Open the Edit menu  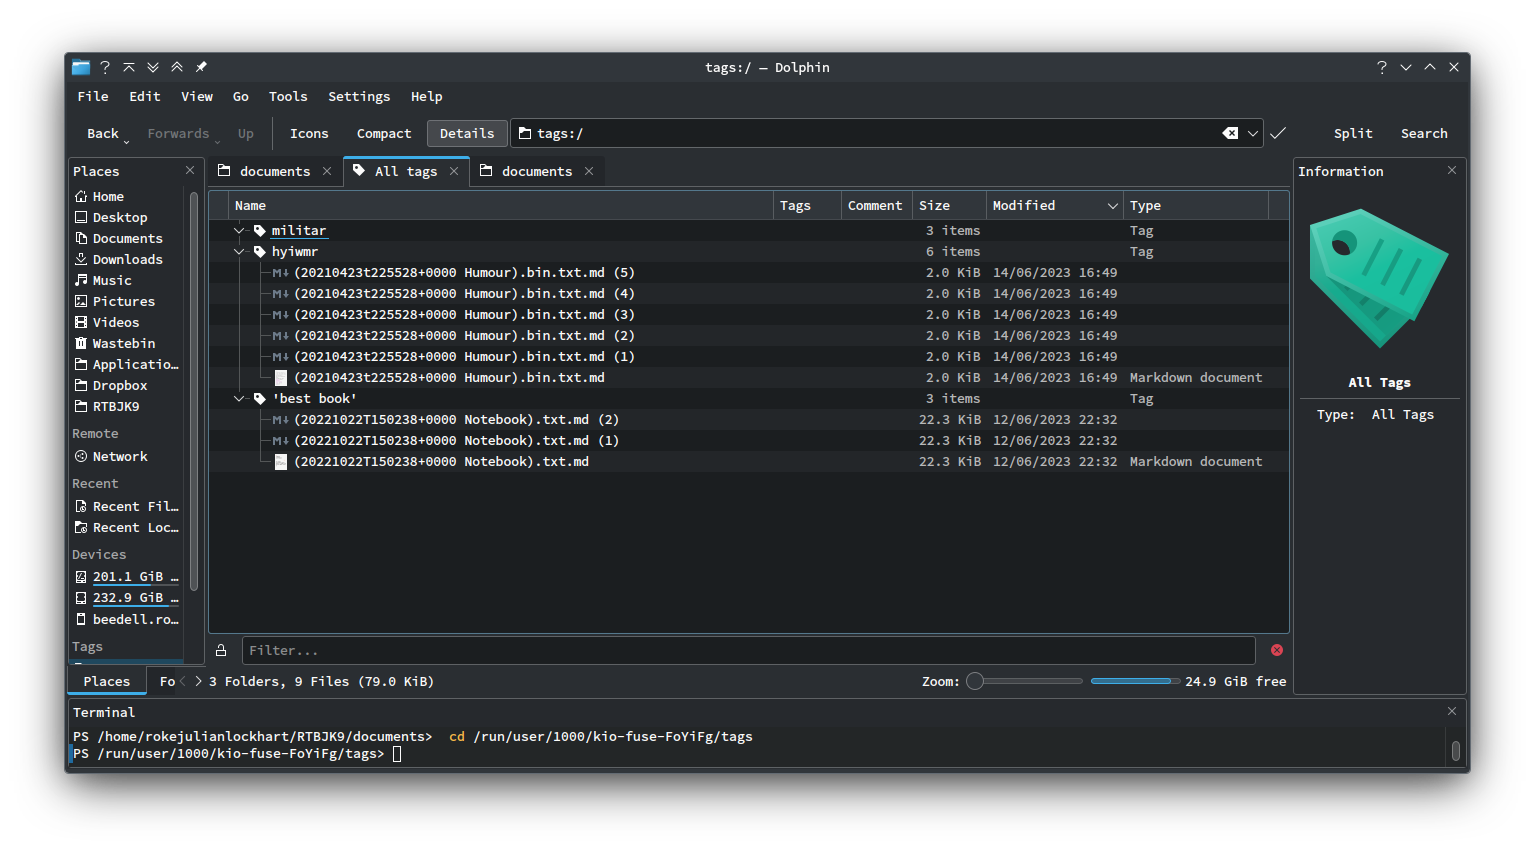[145, 97]
